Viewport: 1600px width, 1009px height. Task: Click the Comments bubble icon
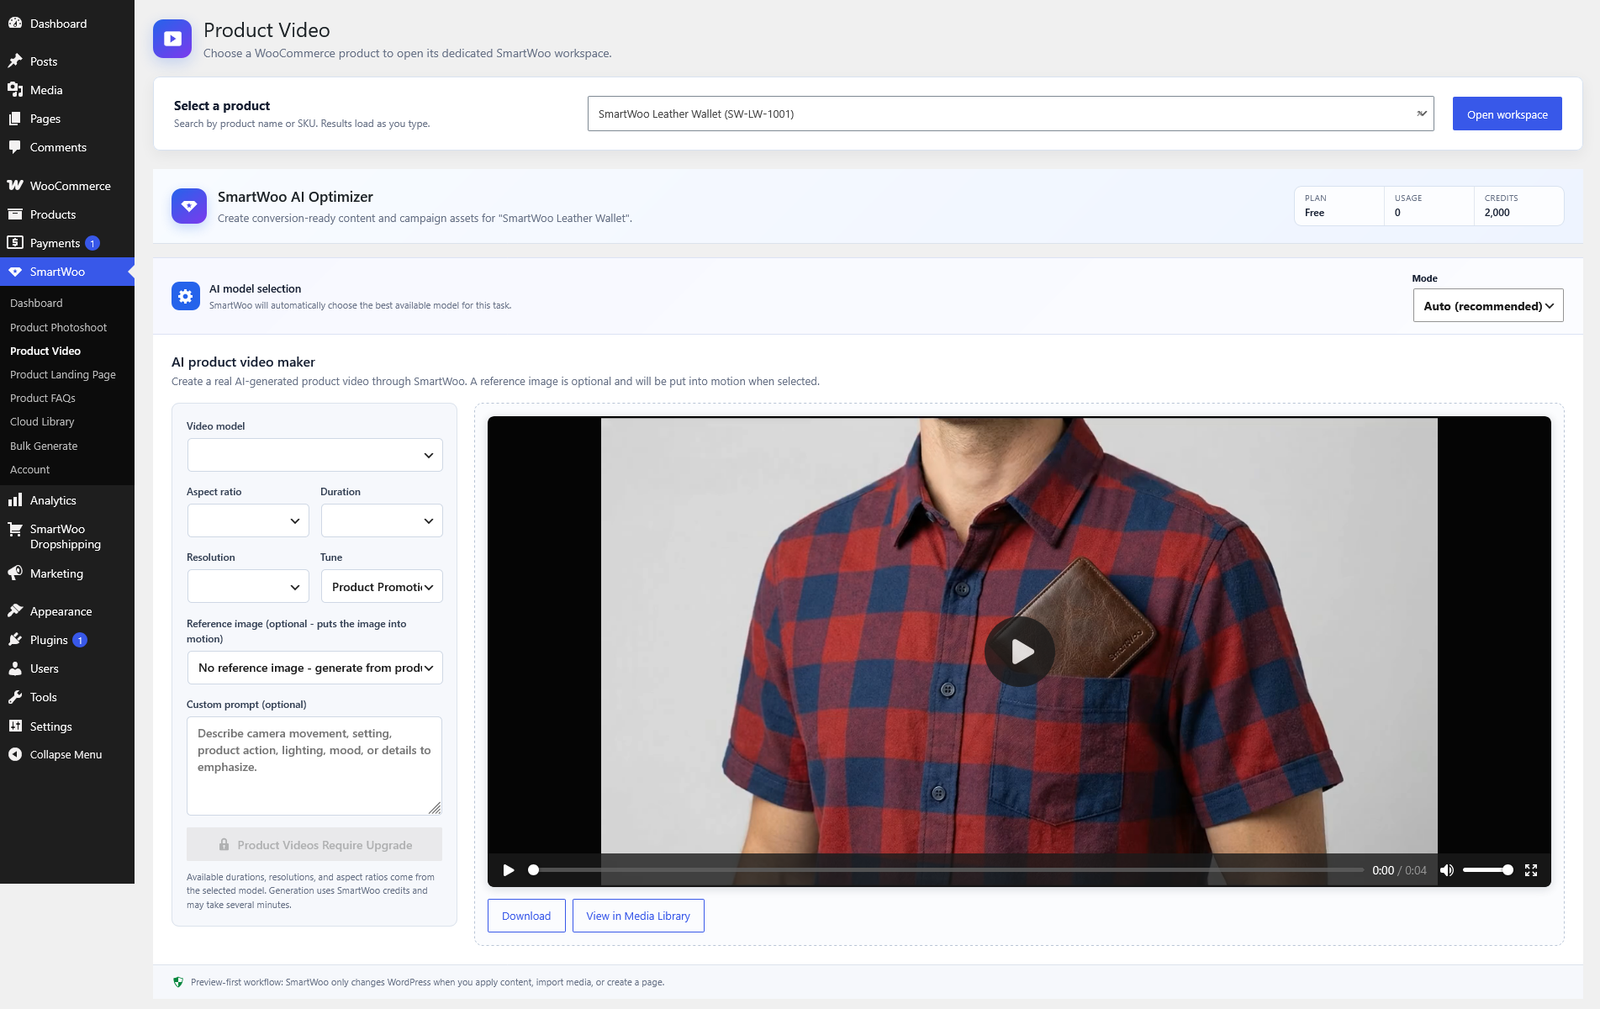(15, 147)
